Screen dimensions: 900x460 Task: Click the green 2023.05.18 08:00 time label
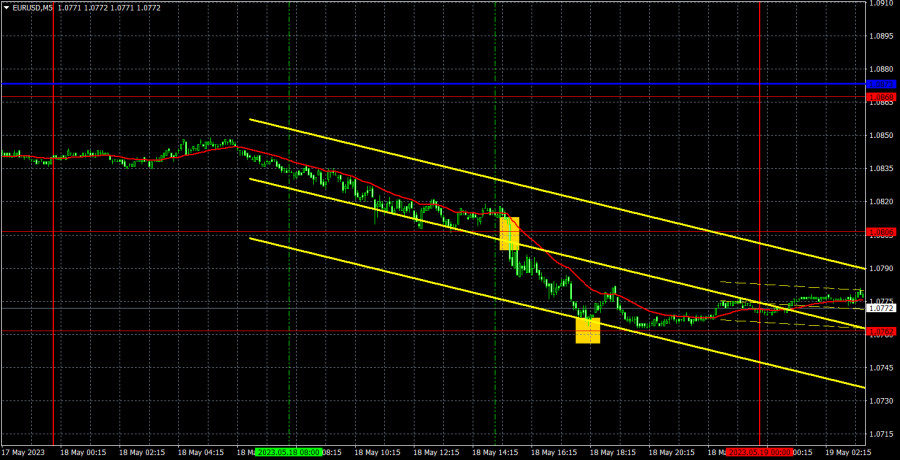pos(288,452)
